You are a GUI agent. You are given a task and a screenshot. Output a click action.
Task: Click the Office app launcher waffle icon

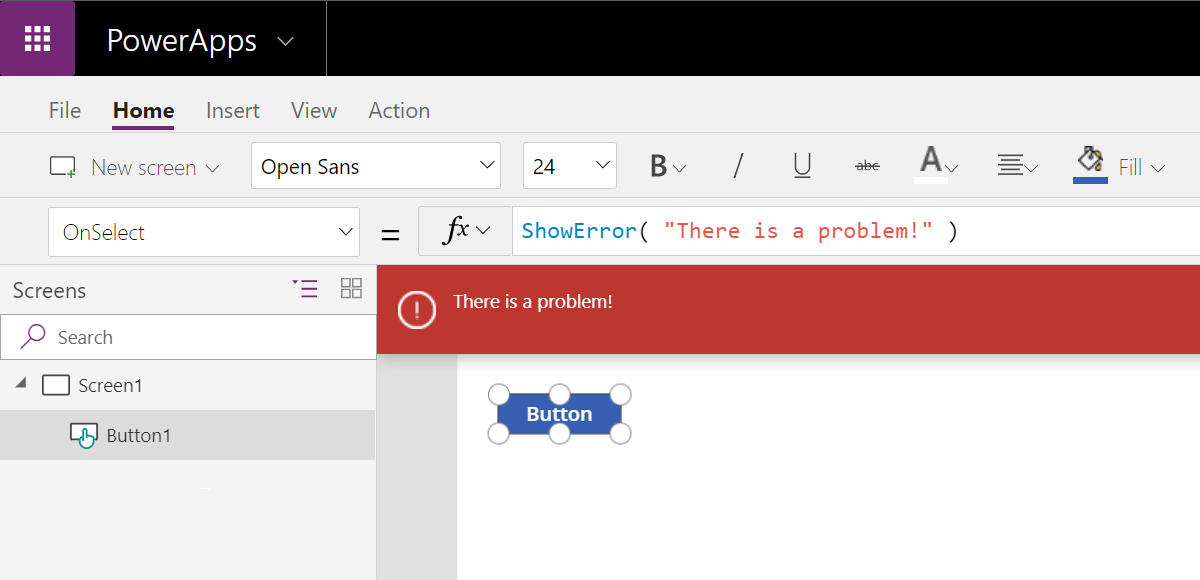[37, 38]
